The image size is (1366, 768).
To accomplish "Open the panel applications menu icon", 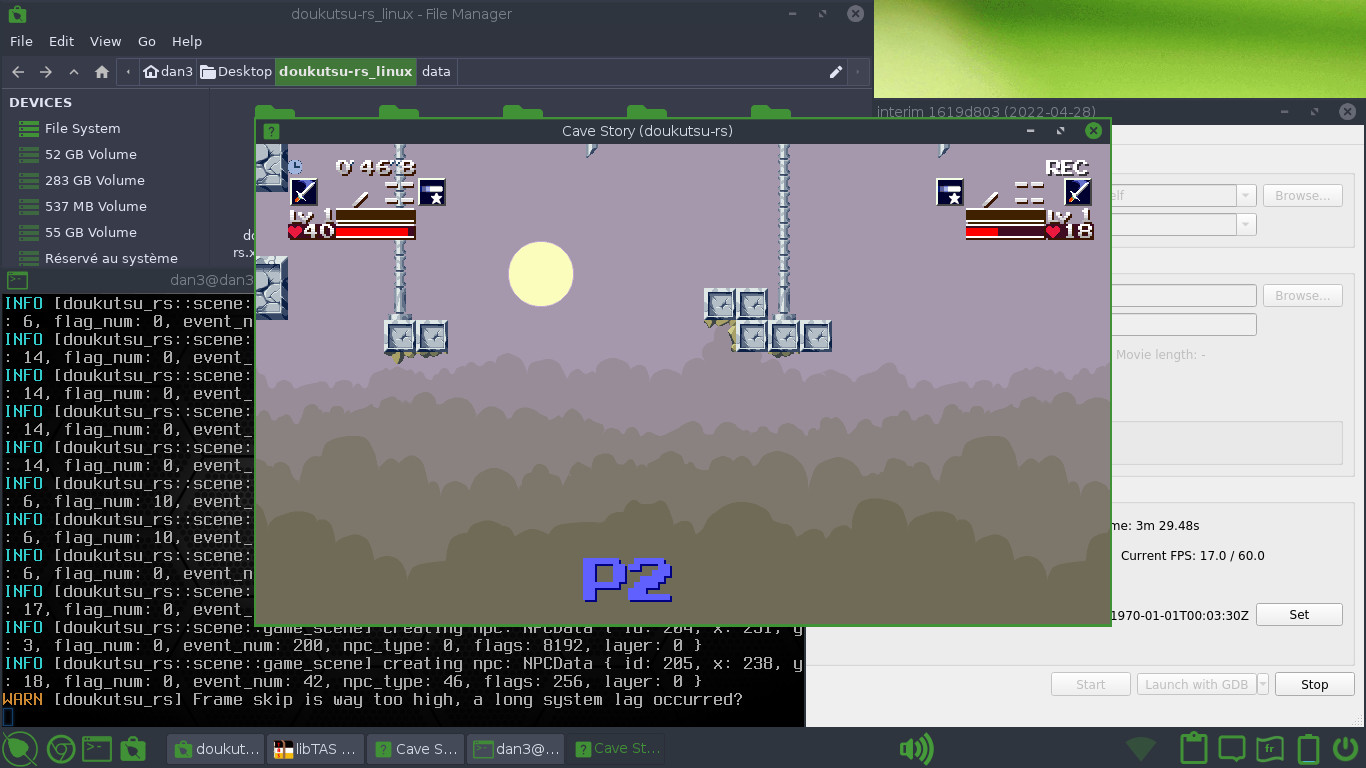I will pos(20,748).
